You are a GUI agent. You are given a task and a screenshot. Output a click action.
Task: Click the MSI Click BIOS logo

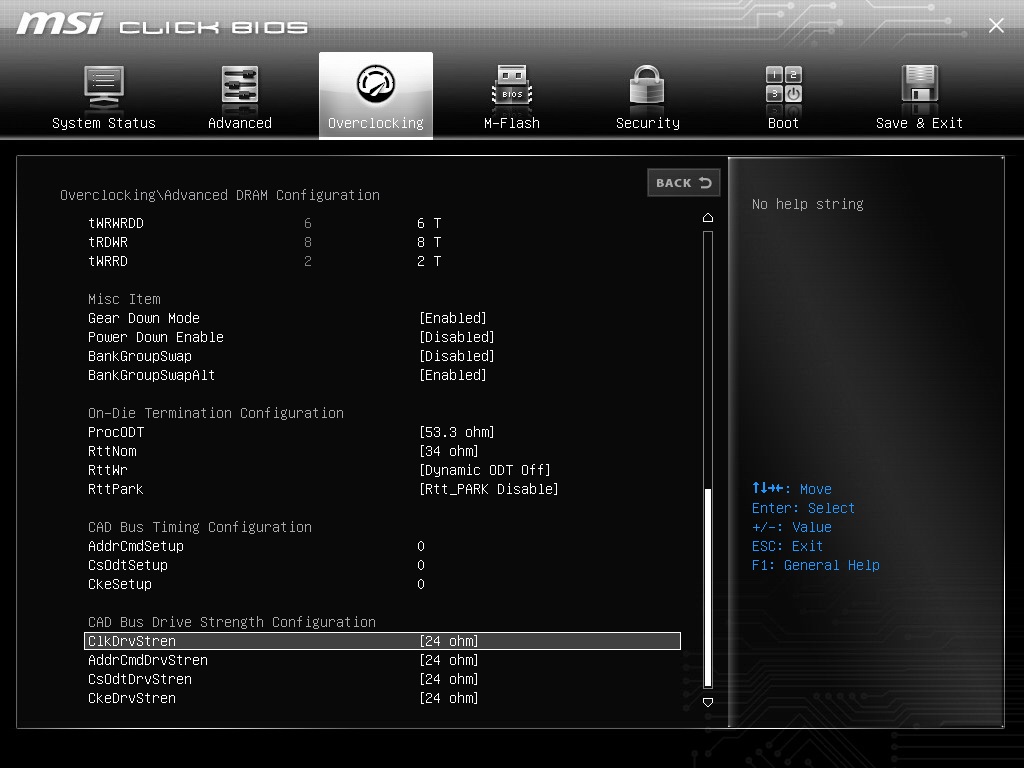point(162,24)
